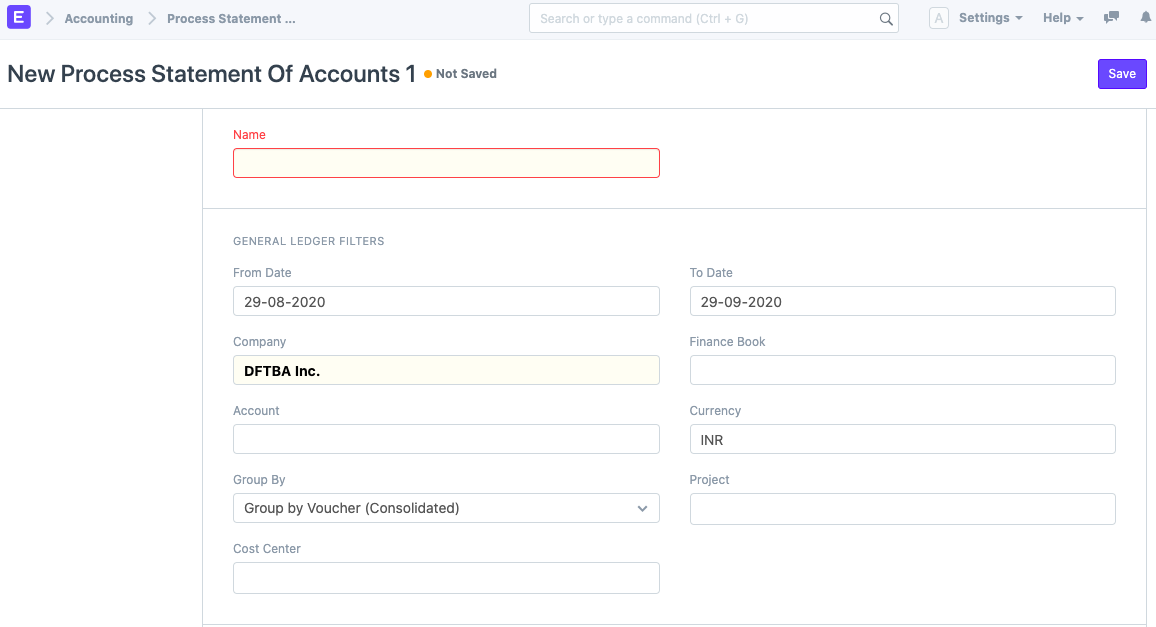Click the From Date field
This screenshot has width=1156, height=627.
tap(446, 301)
